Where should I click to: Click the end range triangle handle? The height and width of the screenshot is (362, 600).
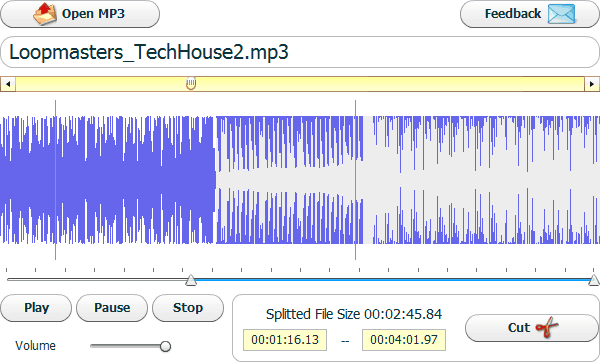tap(594, 280)
